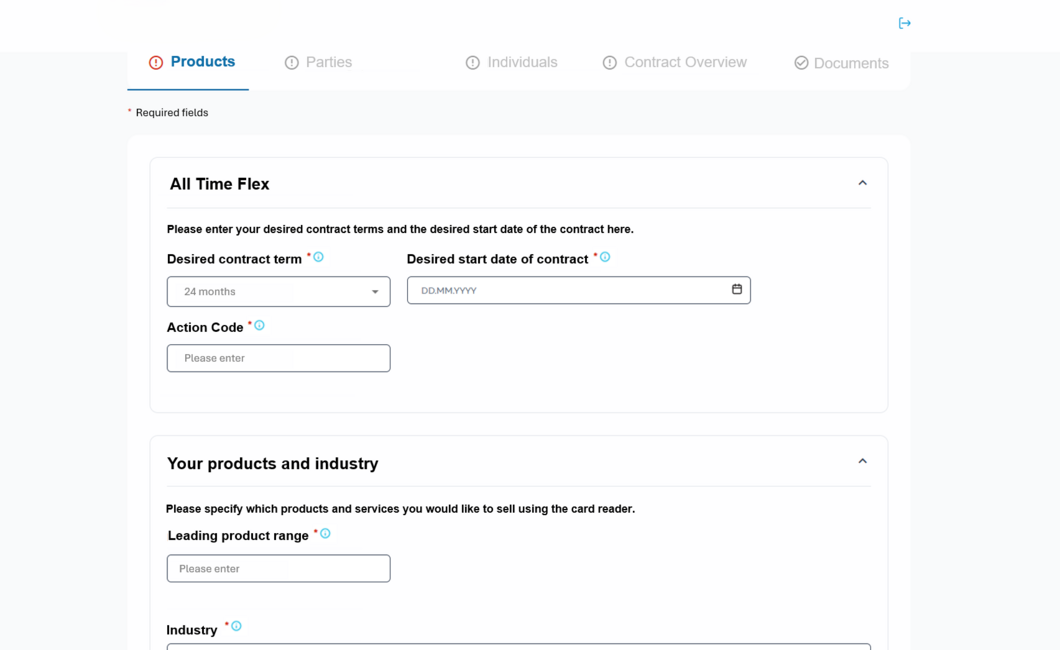Switch to the Parties tab
Image resolution: width=1060 pixels, height=650 pixels.
[x=328, y=62]
